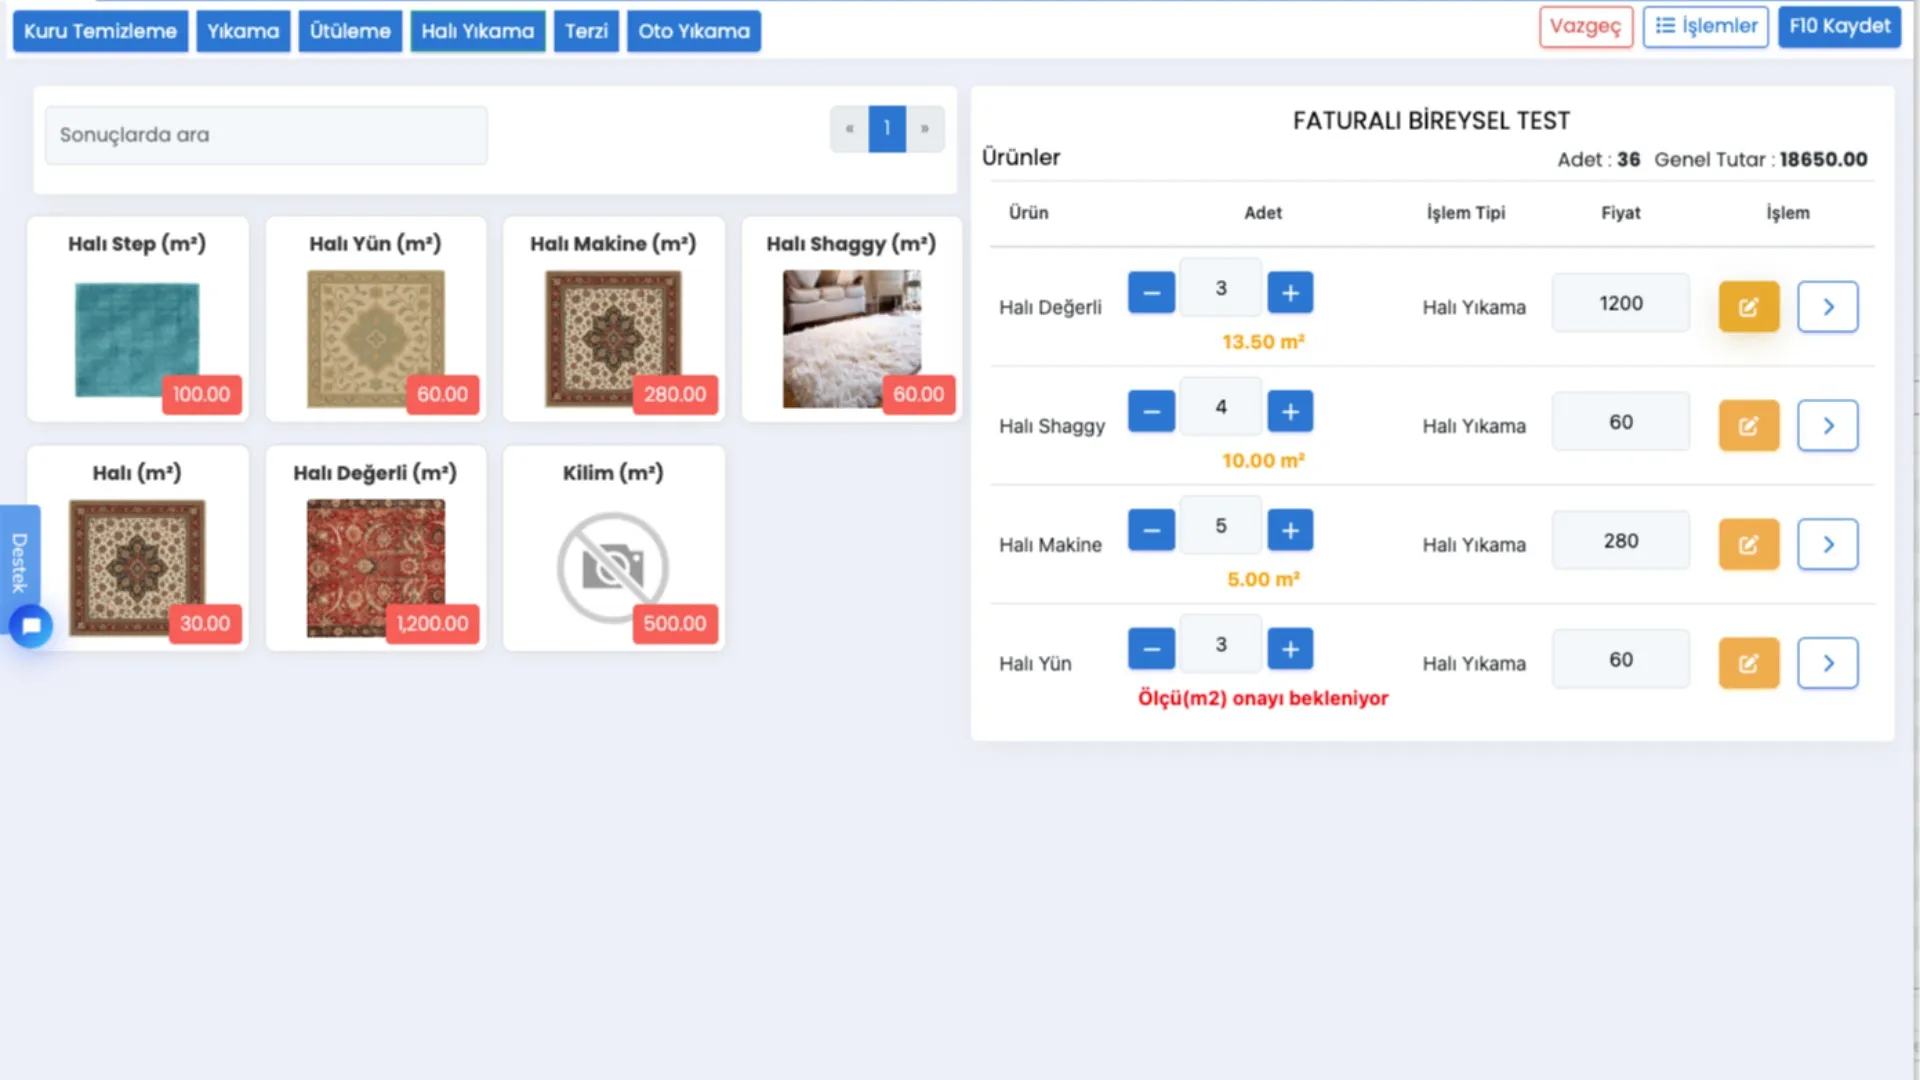Click edit icon for Halı Değerli row

tap(1748, 307)
